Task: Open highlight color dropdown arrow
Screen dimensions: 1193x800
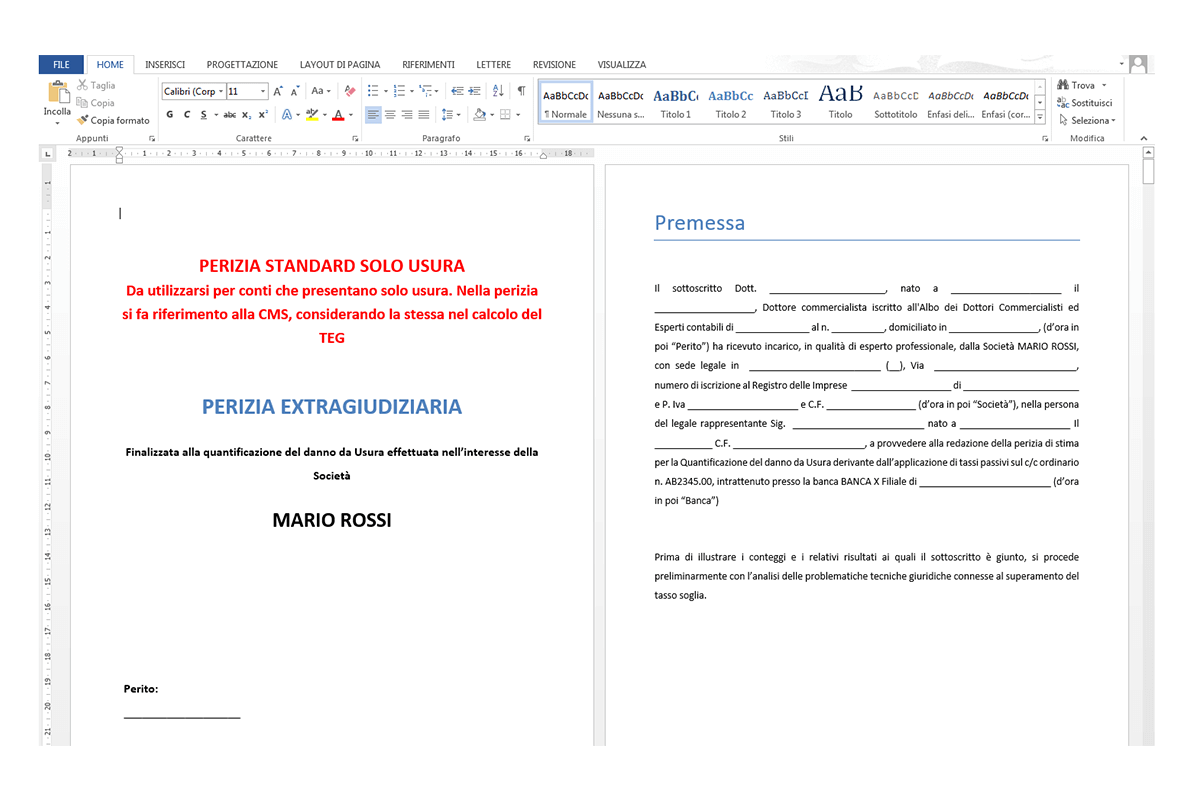Action: tap(325, 115)
